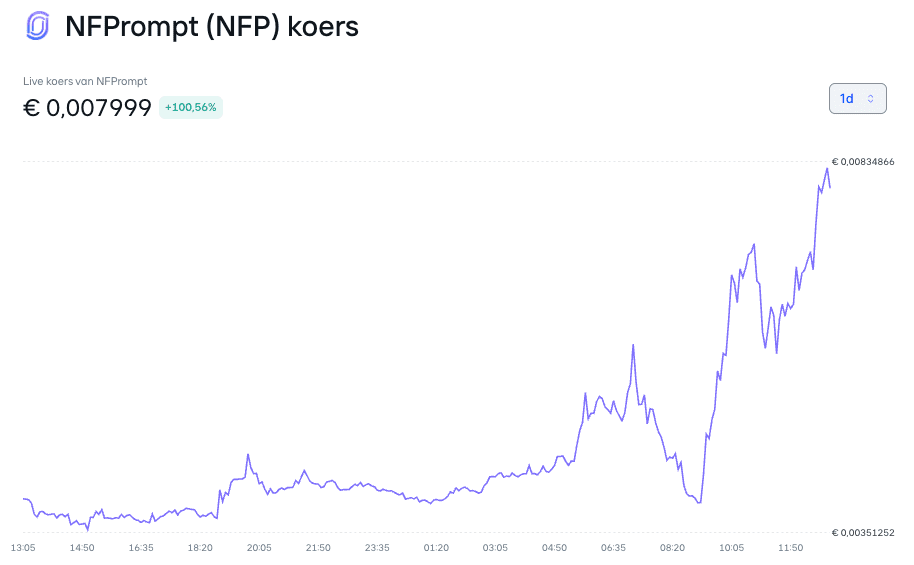
Task: Click the Live koers van NFPrompt label
Action: coord(85,81)
